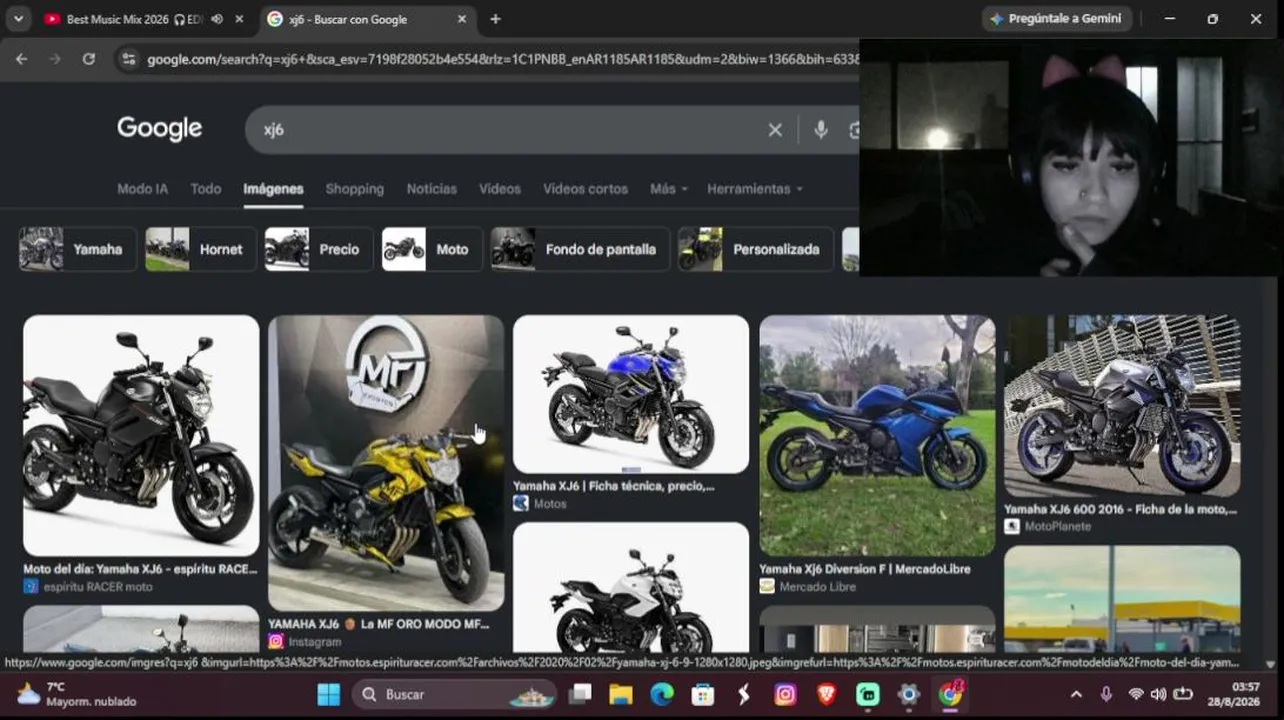Go to Google home via logo
Screen dimensions: 1284x720
pos(159,128)
